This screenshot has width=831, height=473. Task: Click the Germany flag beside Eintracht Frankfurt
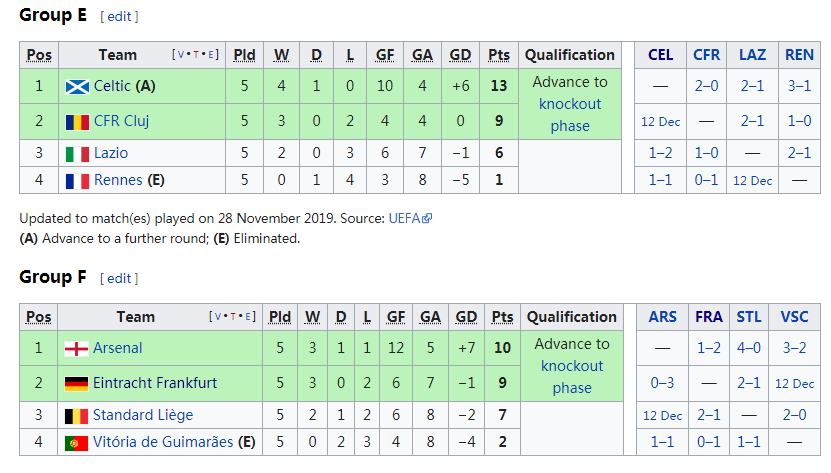pyautogui.click(x=77, y=383)
